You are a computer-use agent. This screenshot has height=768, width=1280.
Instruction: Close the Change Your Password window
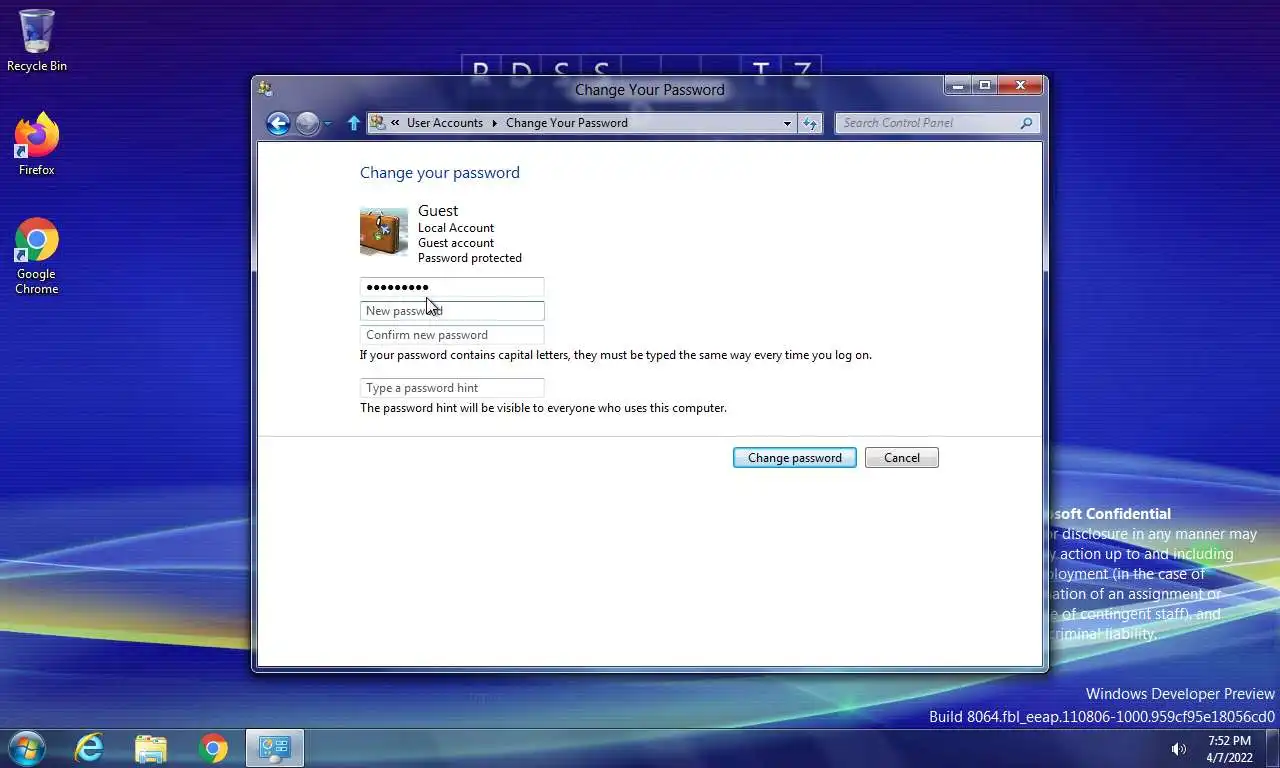(x=1021, y=86)
